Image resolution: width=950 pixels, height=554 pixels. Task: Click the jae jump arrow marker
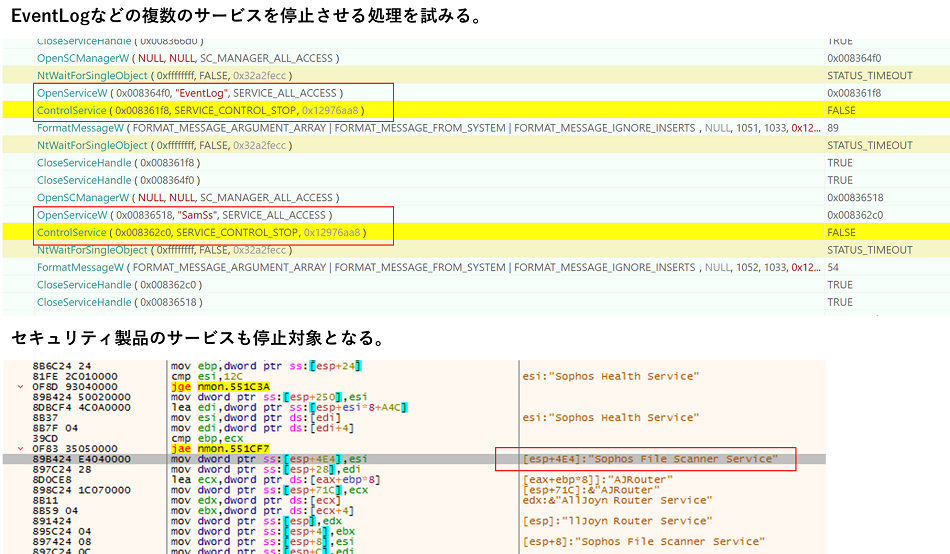click(x=21, y=449)
